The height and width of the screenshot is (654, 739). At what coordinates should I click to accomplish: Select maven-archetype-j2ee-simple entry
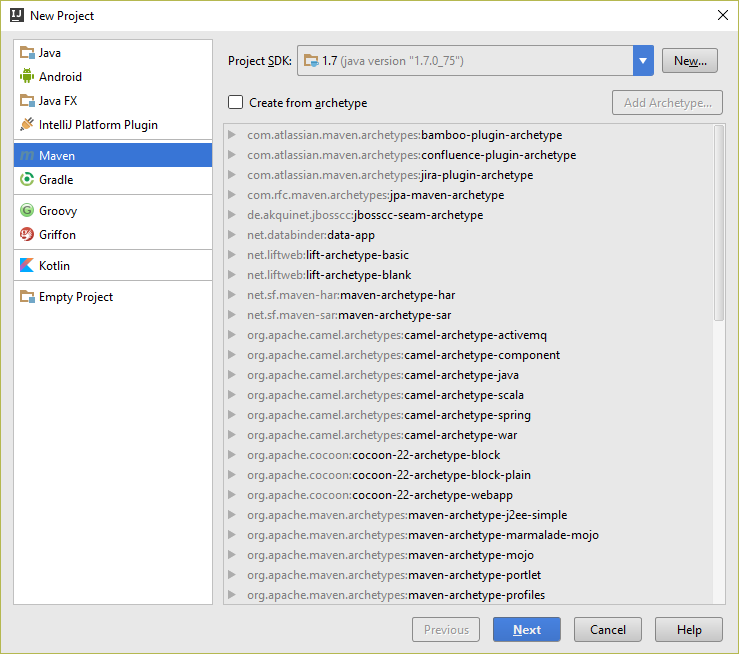[407, 515]
